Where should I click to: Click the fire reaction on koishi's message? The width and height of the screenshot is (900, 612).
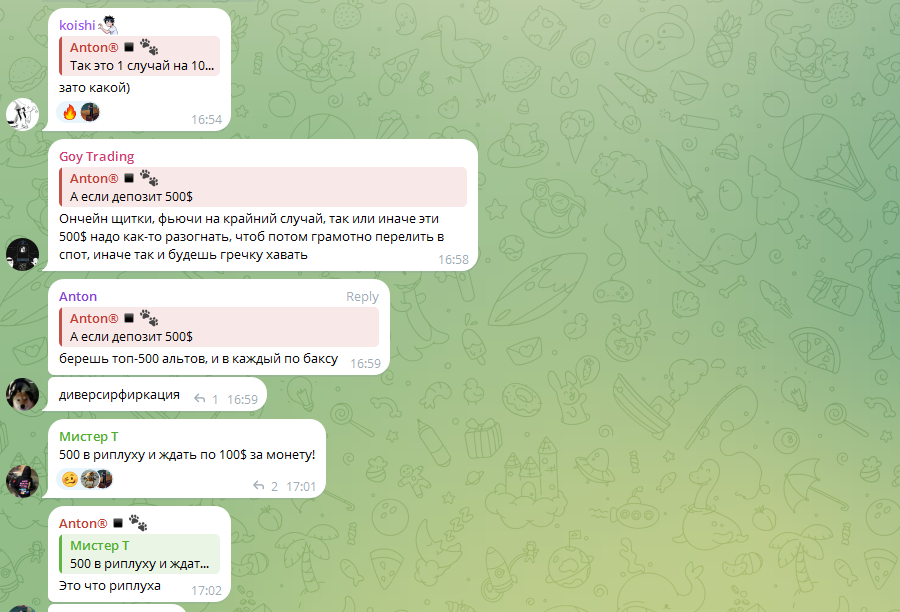coord(69,112)
